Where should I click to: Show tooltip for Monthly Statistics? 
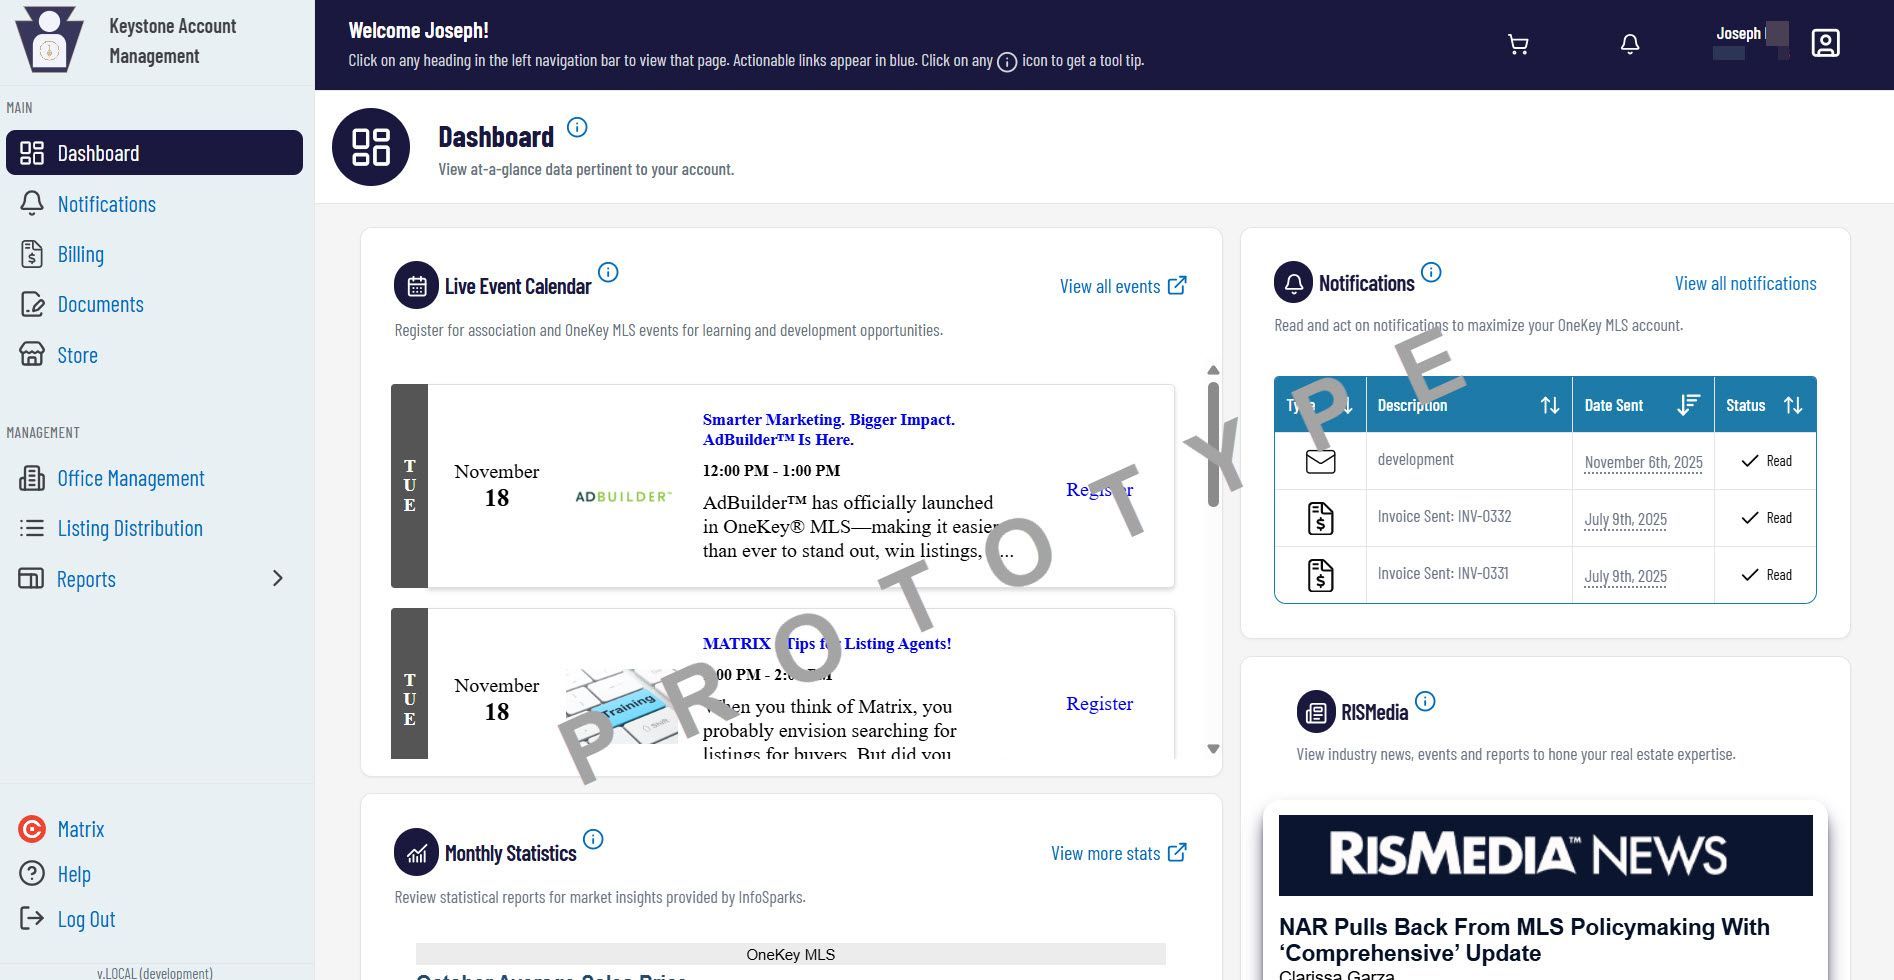click(593, 839)
